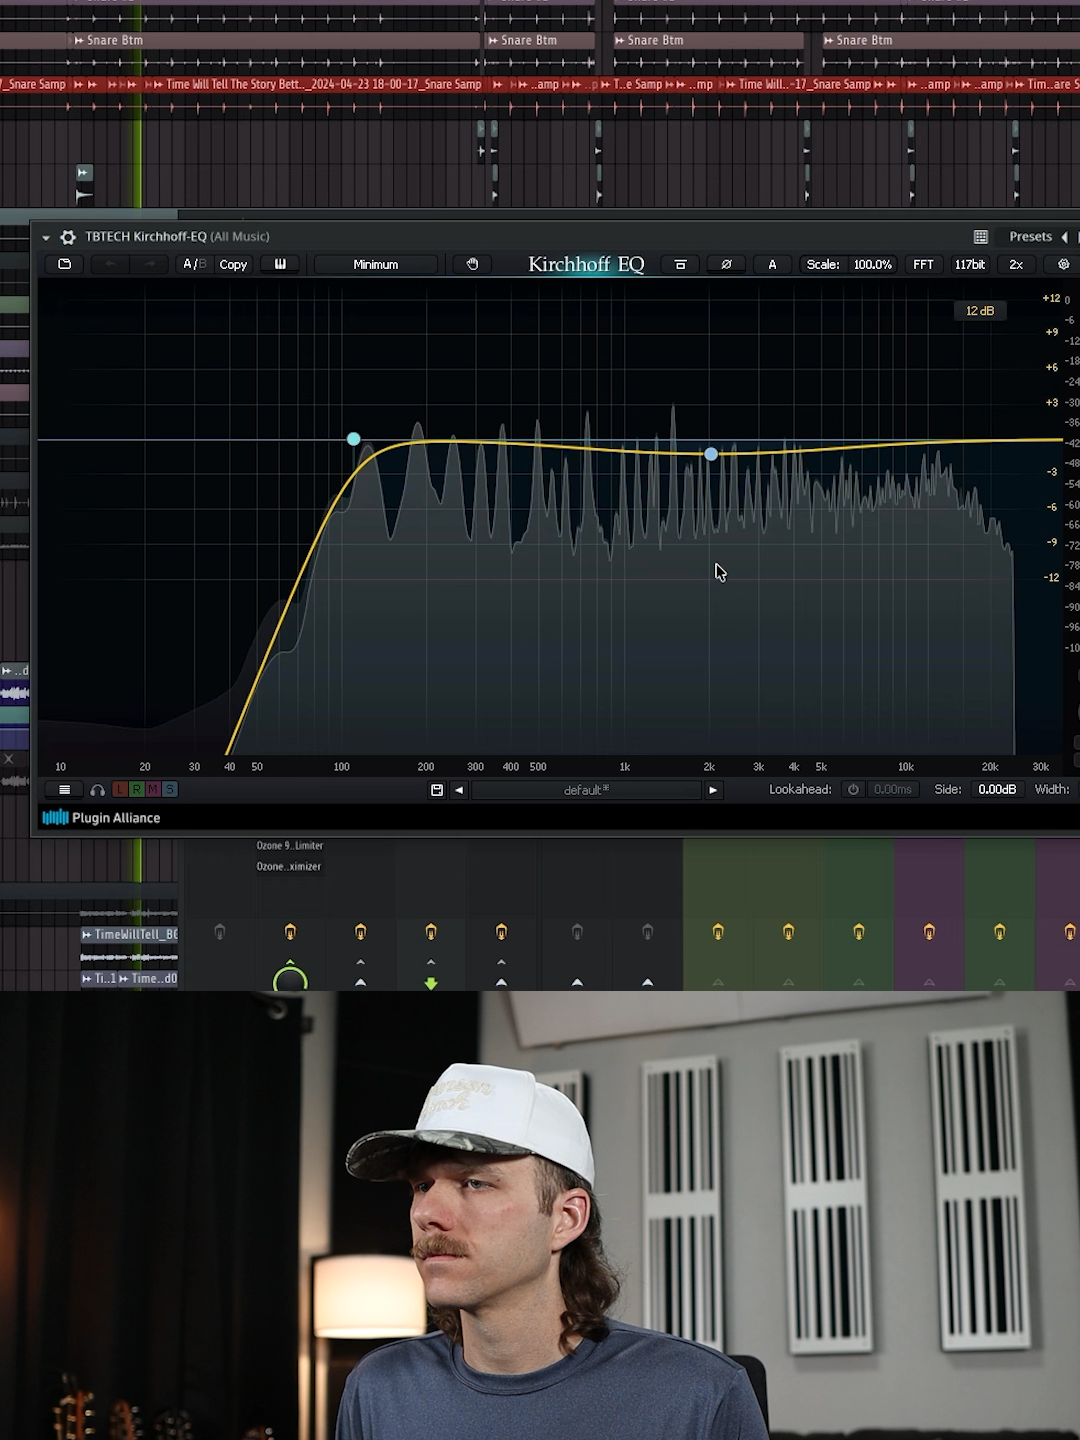This screenshot has width=1080, height=1440.
Task: Save the preset with the floppy disk icon
Action: 437,789
